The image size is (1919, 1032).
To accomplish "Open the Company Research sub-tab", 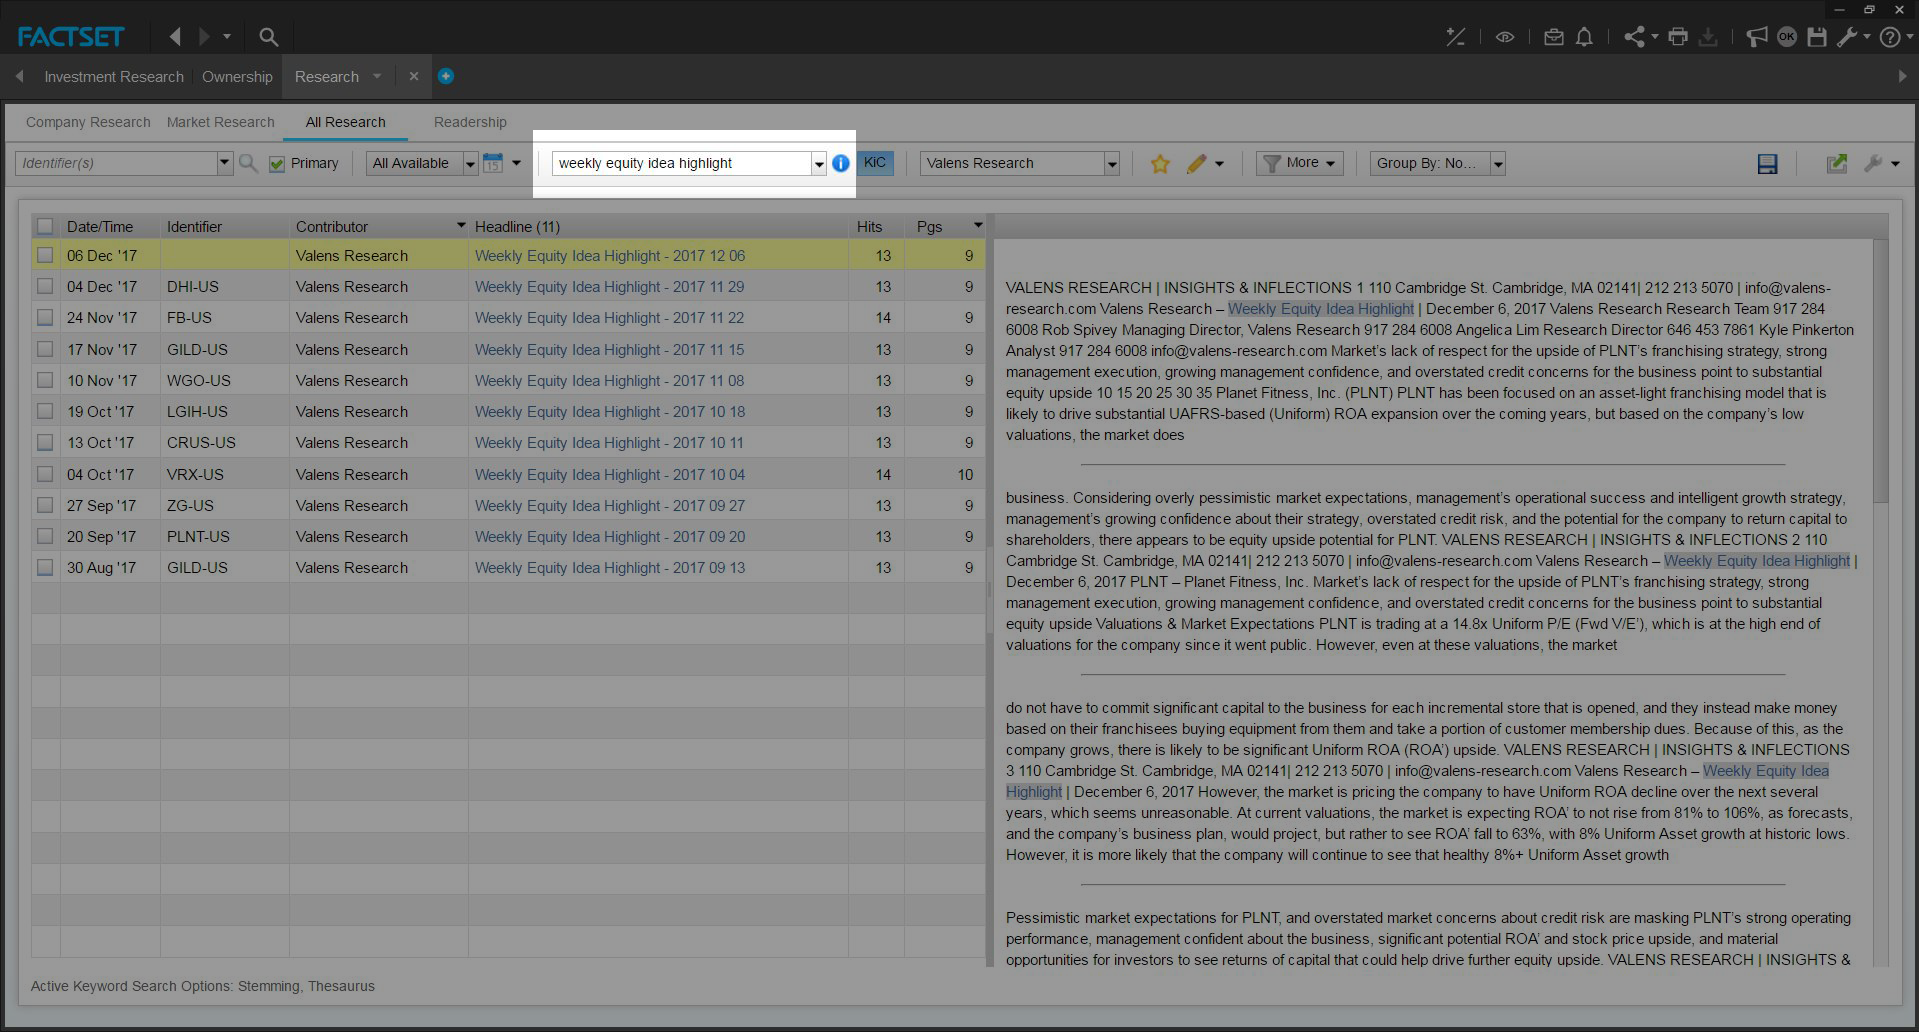I will [x=88, y=122].
